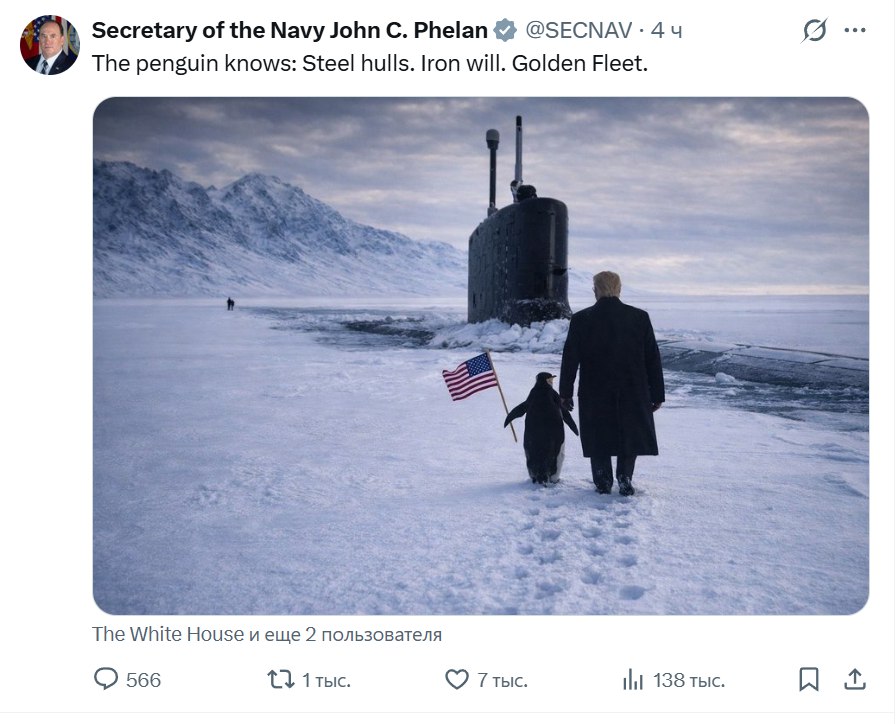896x724 pixels.
Task: Click the @SECNAV handle
Action: pyautogui.click(x=579, y=31)
